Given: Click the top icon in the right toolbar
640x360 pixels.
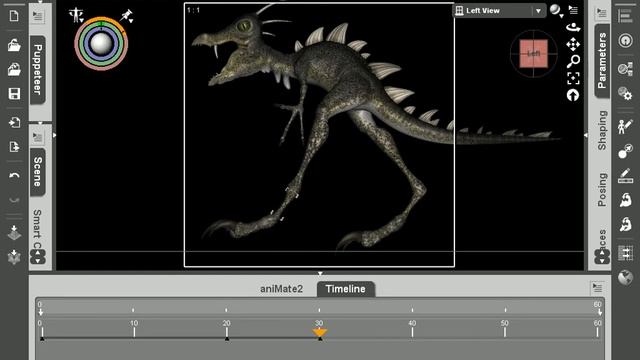Looking at the screenshot, I should coord(625,16).
